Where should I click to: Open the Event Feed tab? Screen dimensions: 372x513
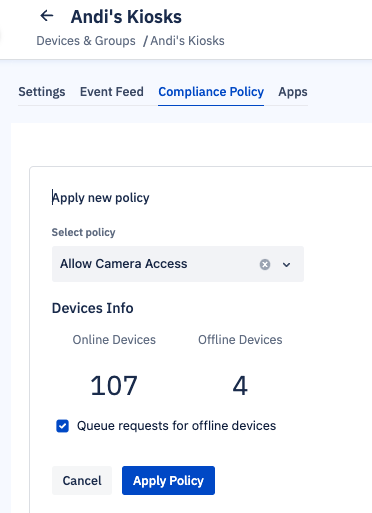tap(112, 92)
